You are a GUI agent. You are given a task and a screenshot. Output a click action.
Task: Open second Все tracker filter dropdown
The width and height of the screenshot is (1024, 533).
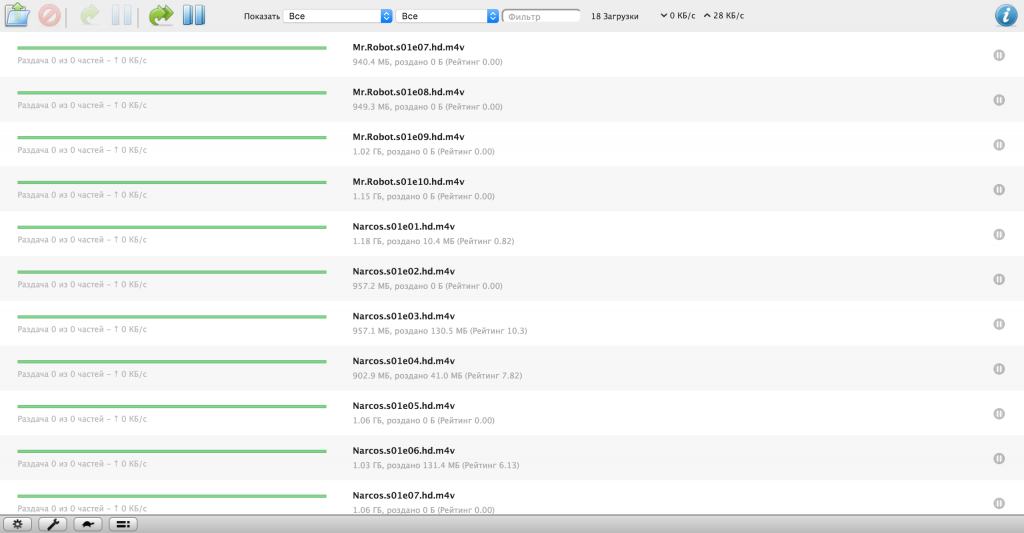[x=447, y=16]
